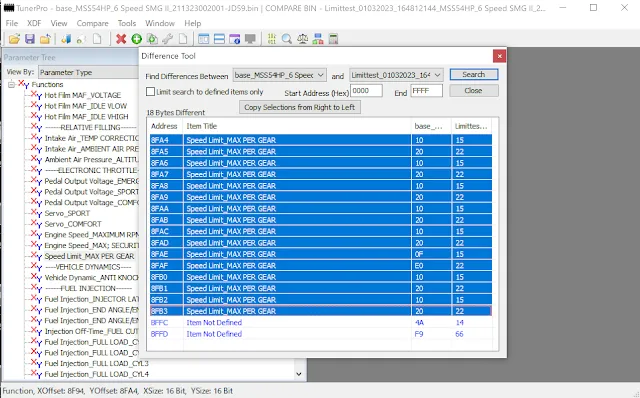This screenshot has width=640, height=398.
Task: Click the Search button
Action: coord(473,75)
